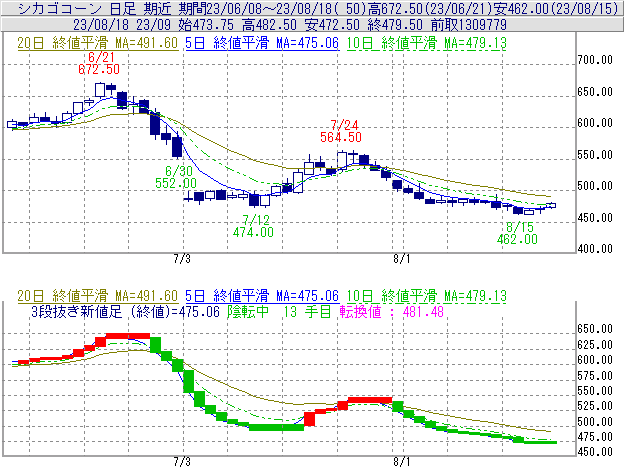Click the 450.00 axis label in the lower chart
Screen dimensions: 624x475
coord(595,452)
